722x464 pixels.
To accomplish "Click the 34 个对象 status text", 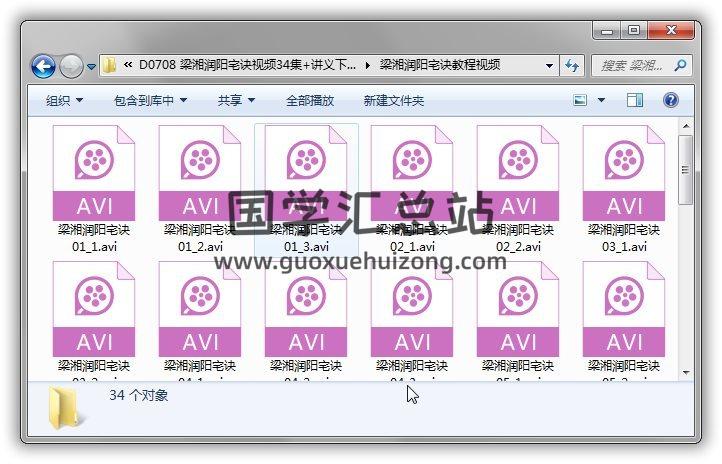I will pyautogui.click(x=139, y=395).
